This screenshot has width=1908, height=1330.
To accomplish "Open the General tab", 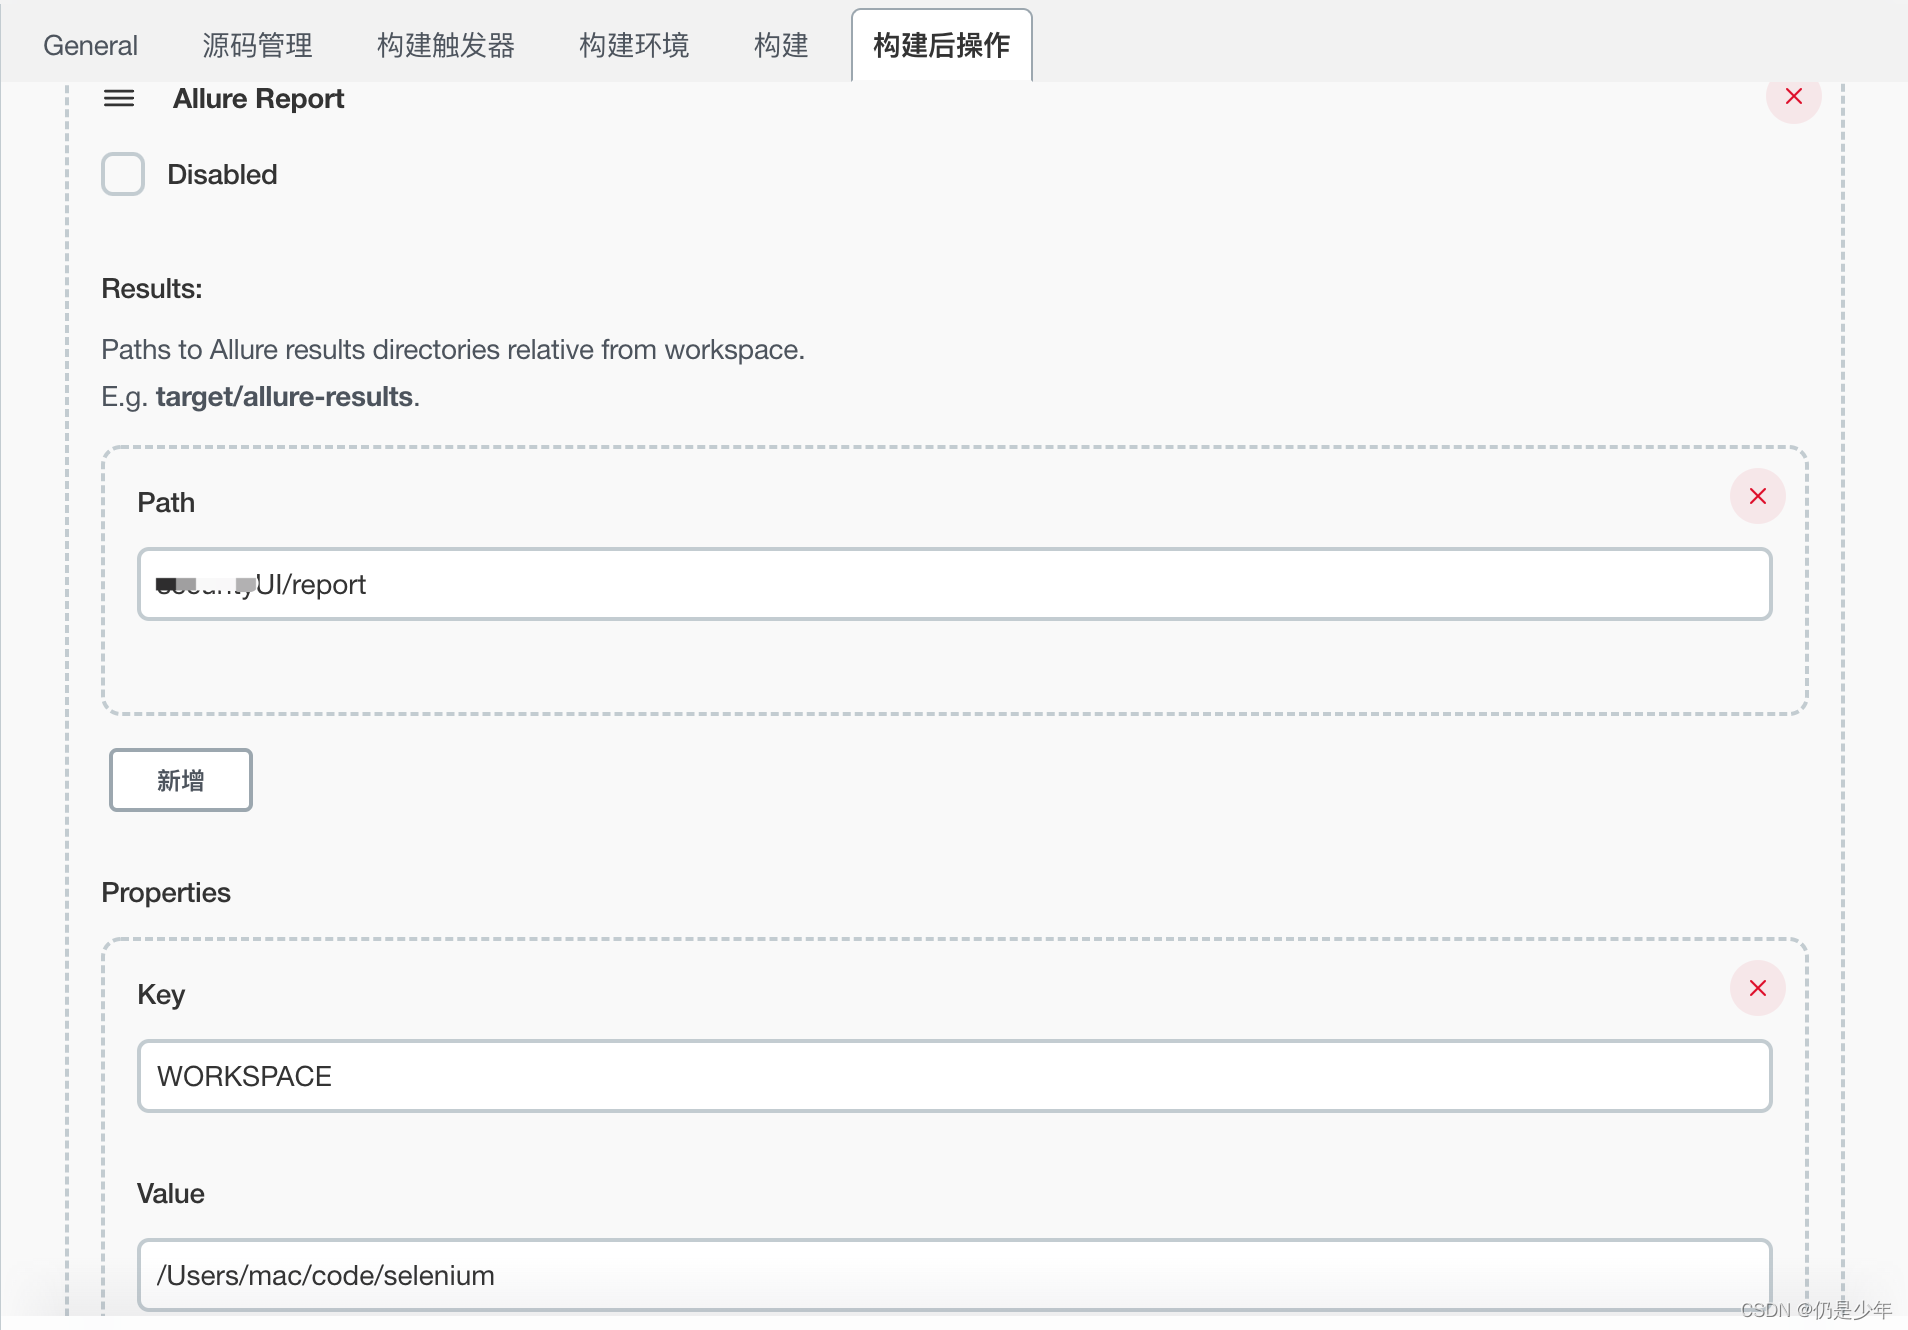I will pyautogui.click(x=90, y=46).
